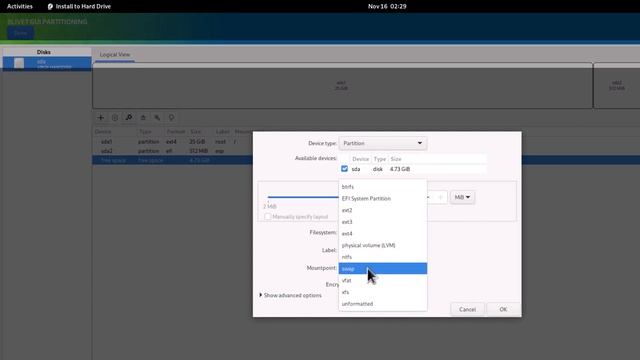Choose ext2 from the filesystem list

(x=383, y=210)
